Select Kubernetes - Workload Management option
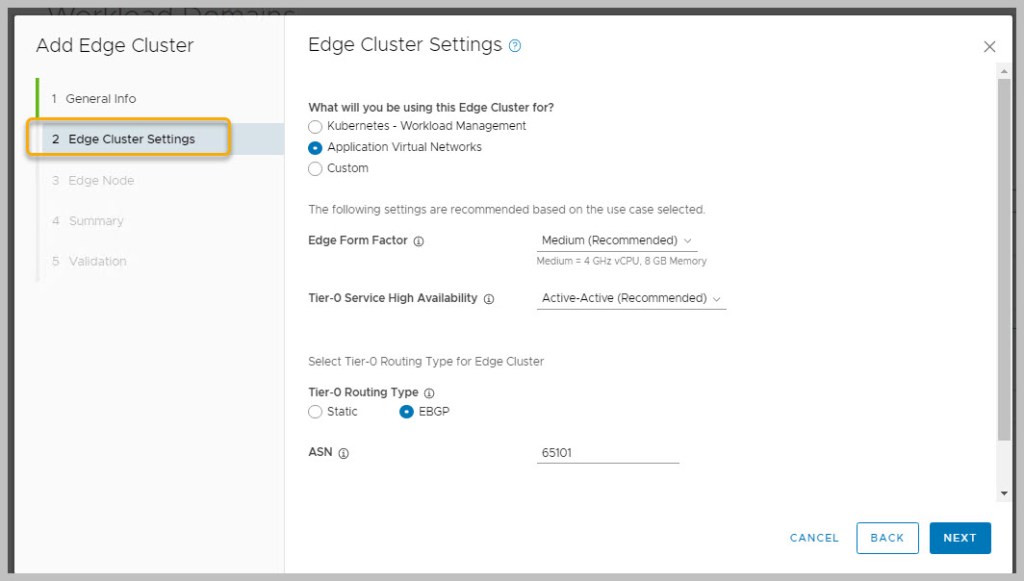The width and height of the screenshot is (1024, 581). (x=316, y=127)
